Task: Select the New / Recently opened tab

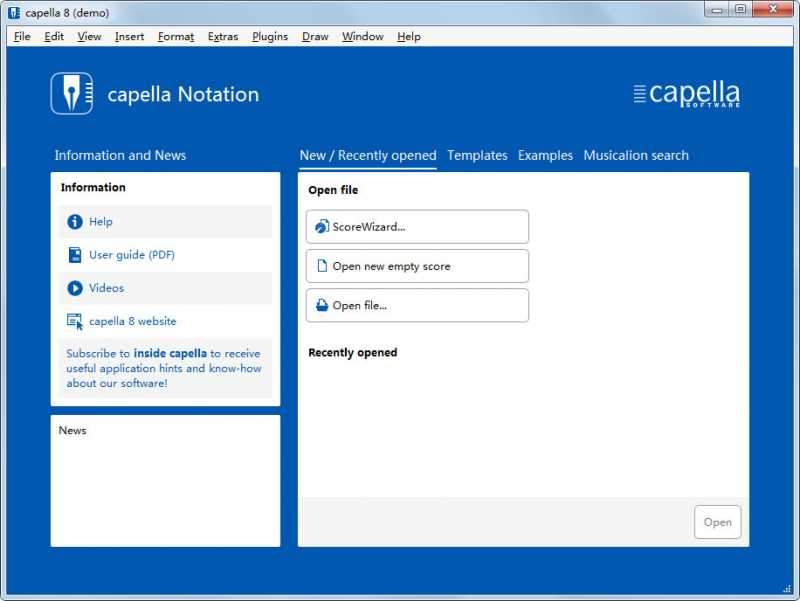Action: coord(368,155)
